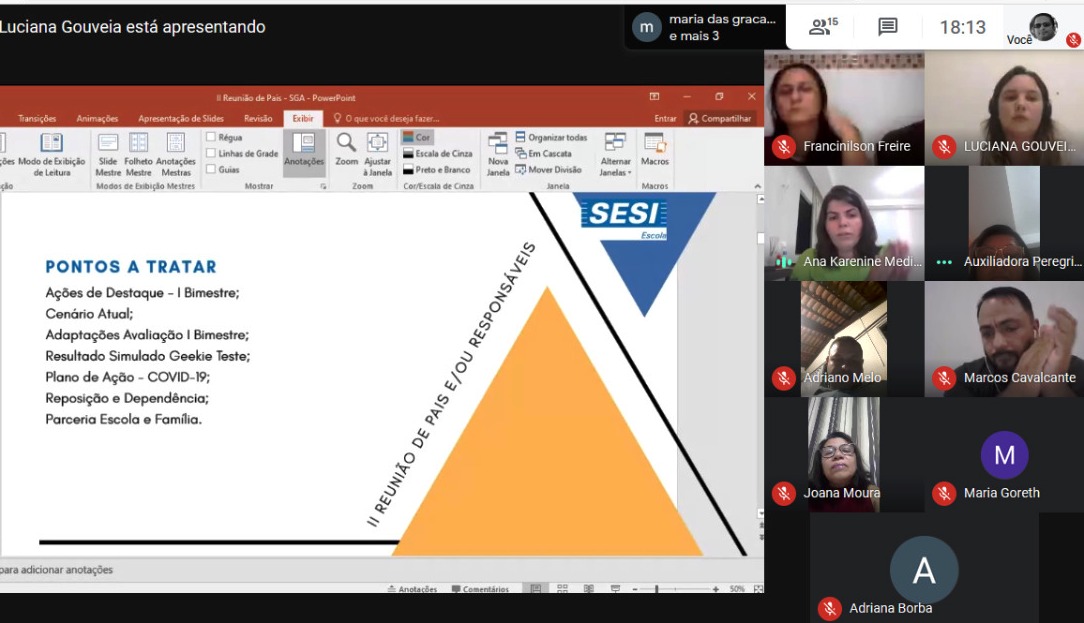
Task: Click slide pane vertical scrollbar up arrow
Action: point(760,199)
